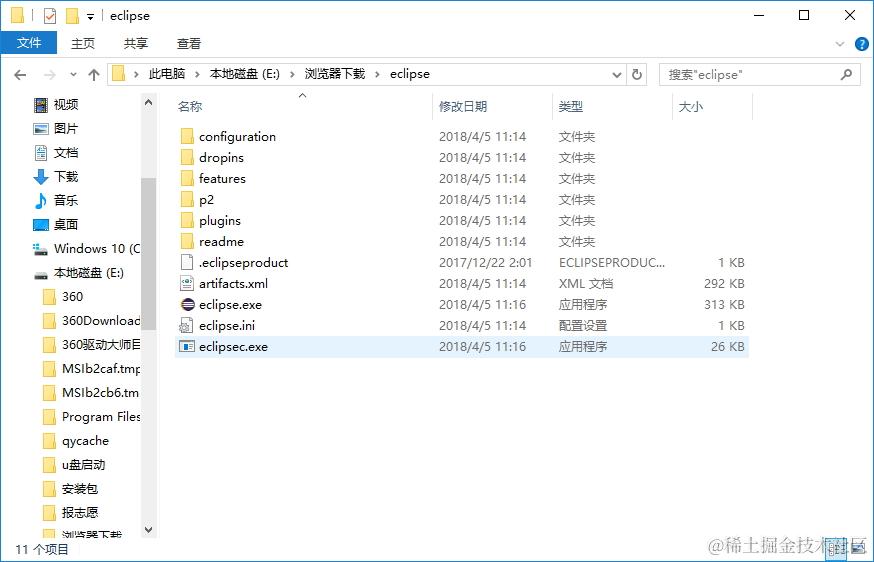Viewport: 874px width, 562px height.
Task: Select the eclipse.ini settings file icon
Action: click(x=187, y=326)
